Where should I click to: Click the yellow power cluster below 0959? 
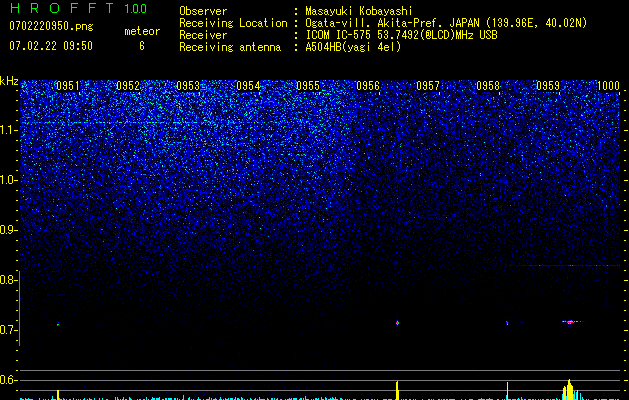[569, 390]
